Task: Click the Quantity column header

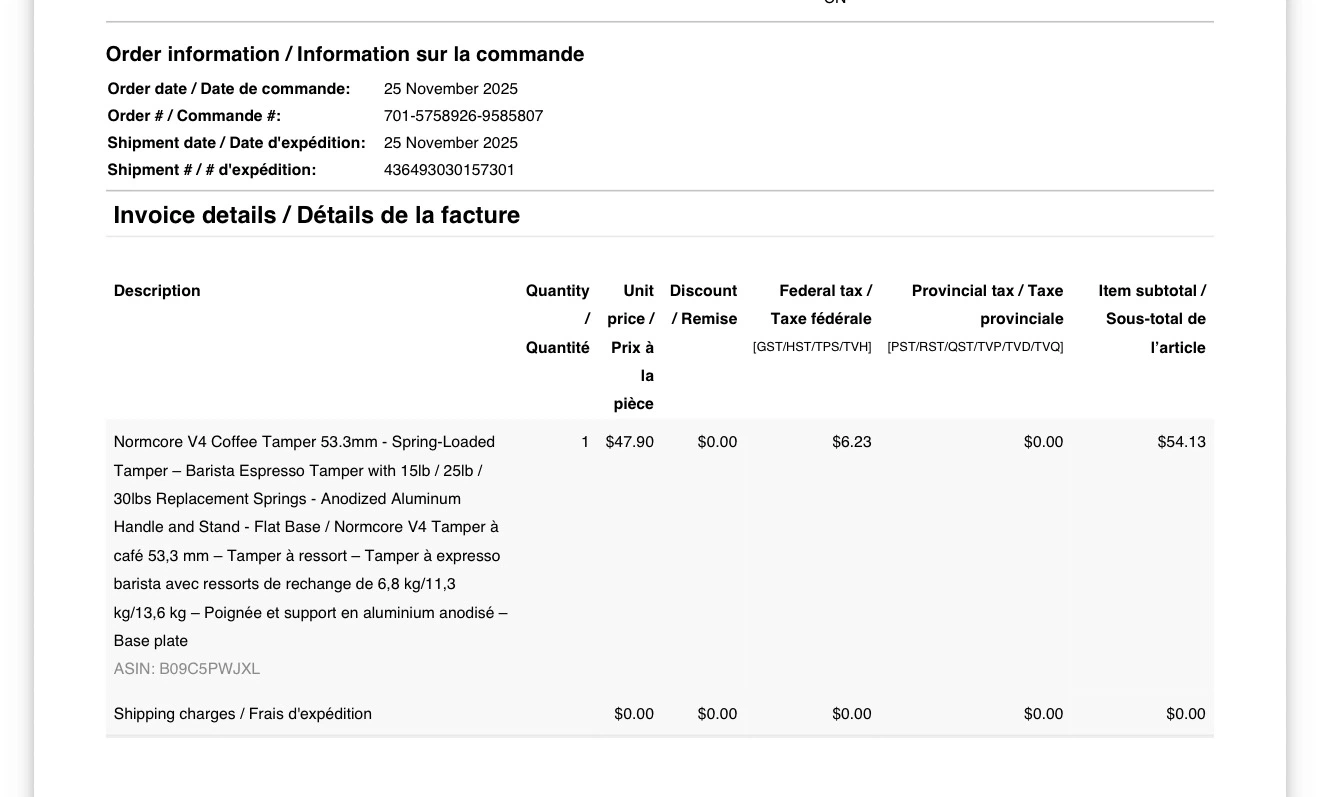Action: click(558, 319)
